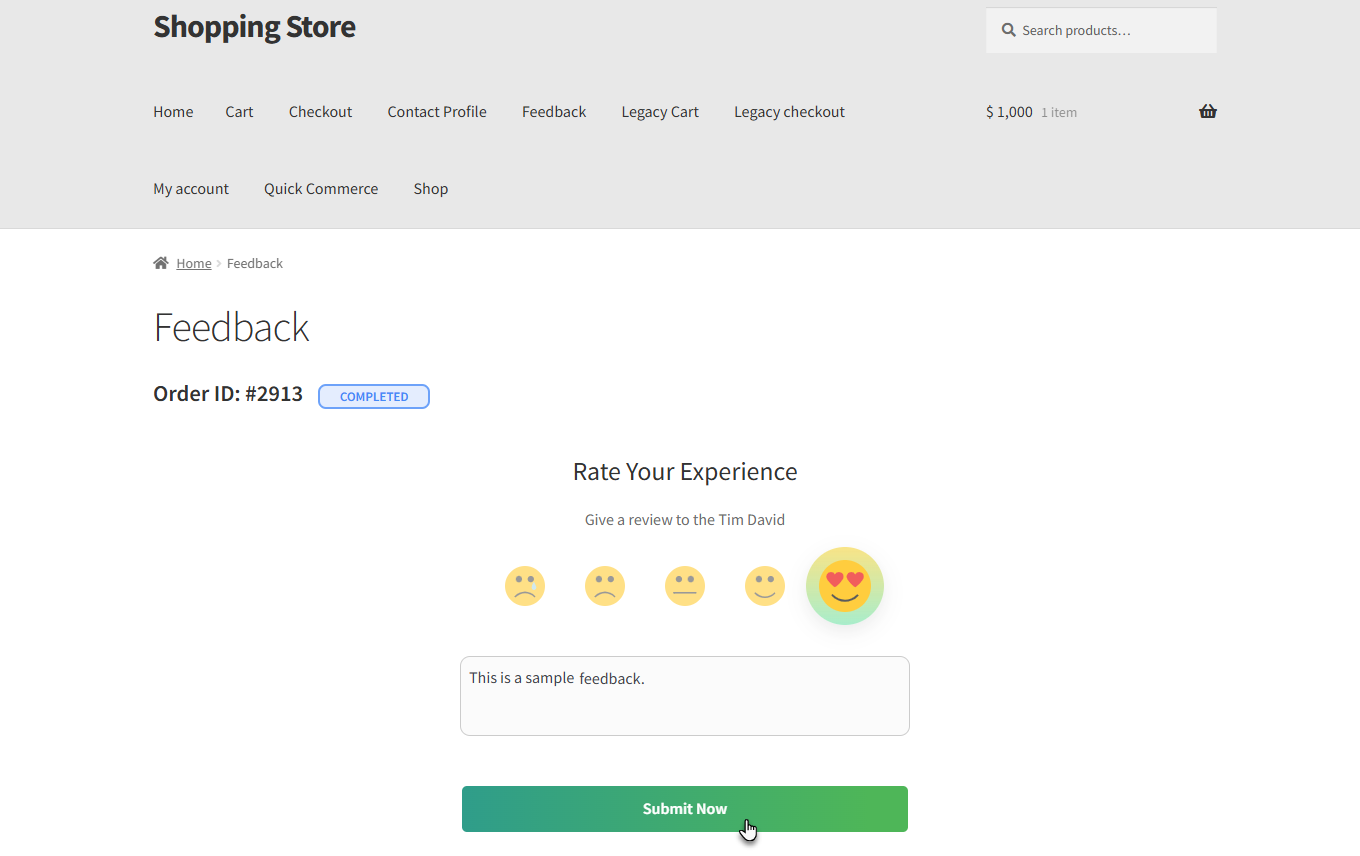Click the search magnifier icon

(1009, 31)
